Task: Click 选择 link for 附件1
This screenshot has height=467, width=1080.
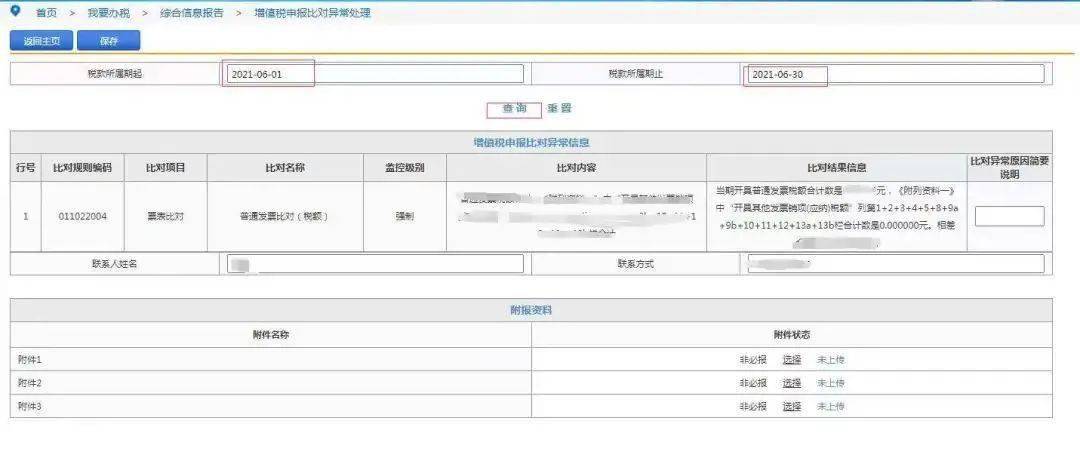Action: 792,360
